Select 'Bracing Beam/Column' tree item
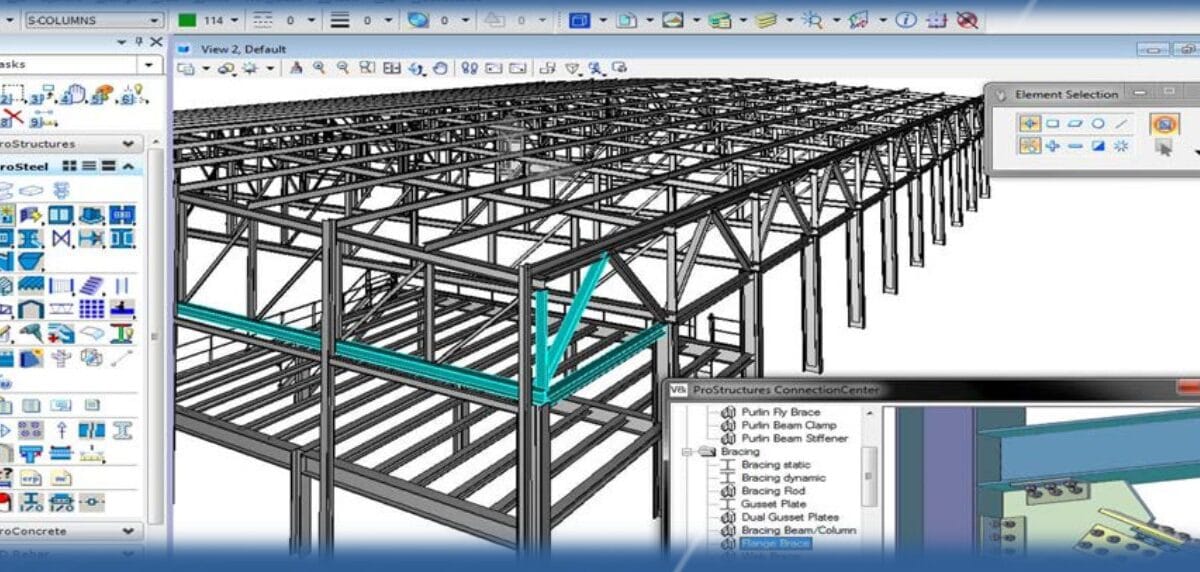Screen dimensions: 1200x572 [x=798, y=530]
